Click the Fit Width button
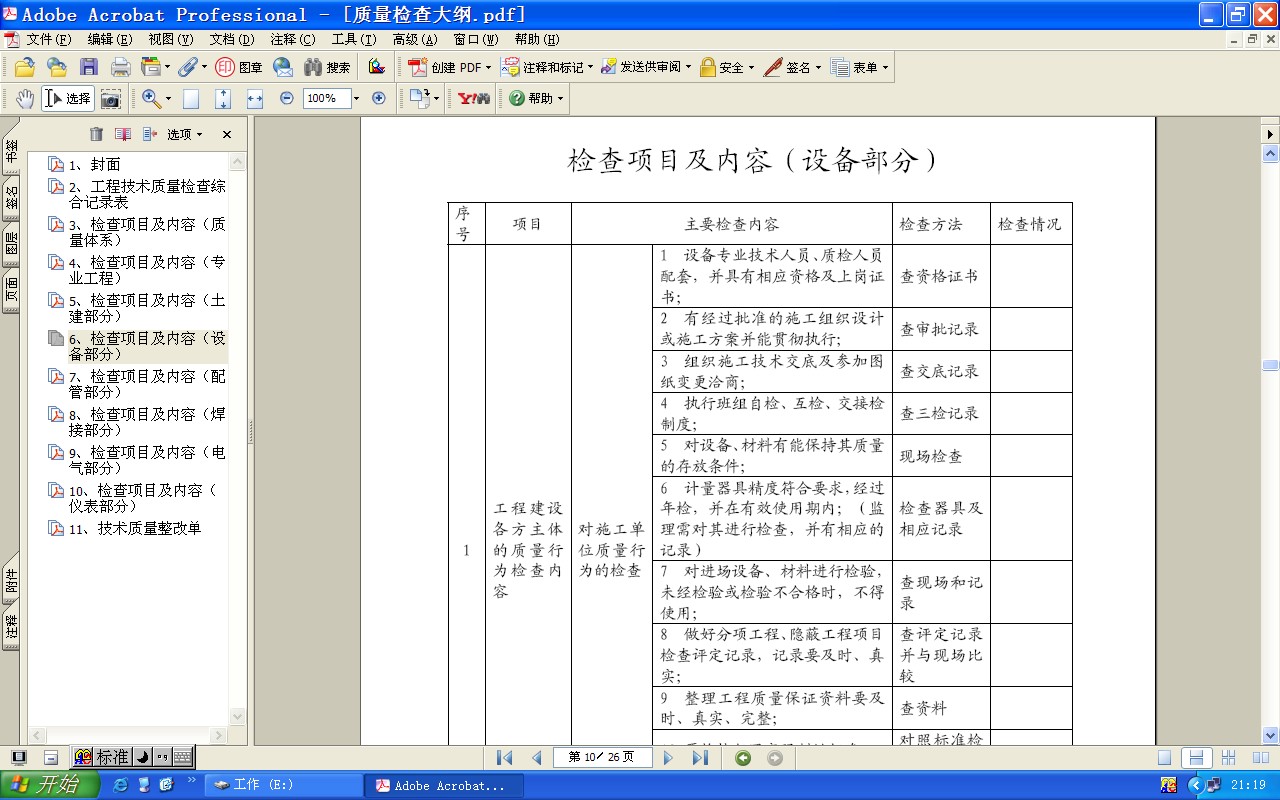 pos(255,98)
